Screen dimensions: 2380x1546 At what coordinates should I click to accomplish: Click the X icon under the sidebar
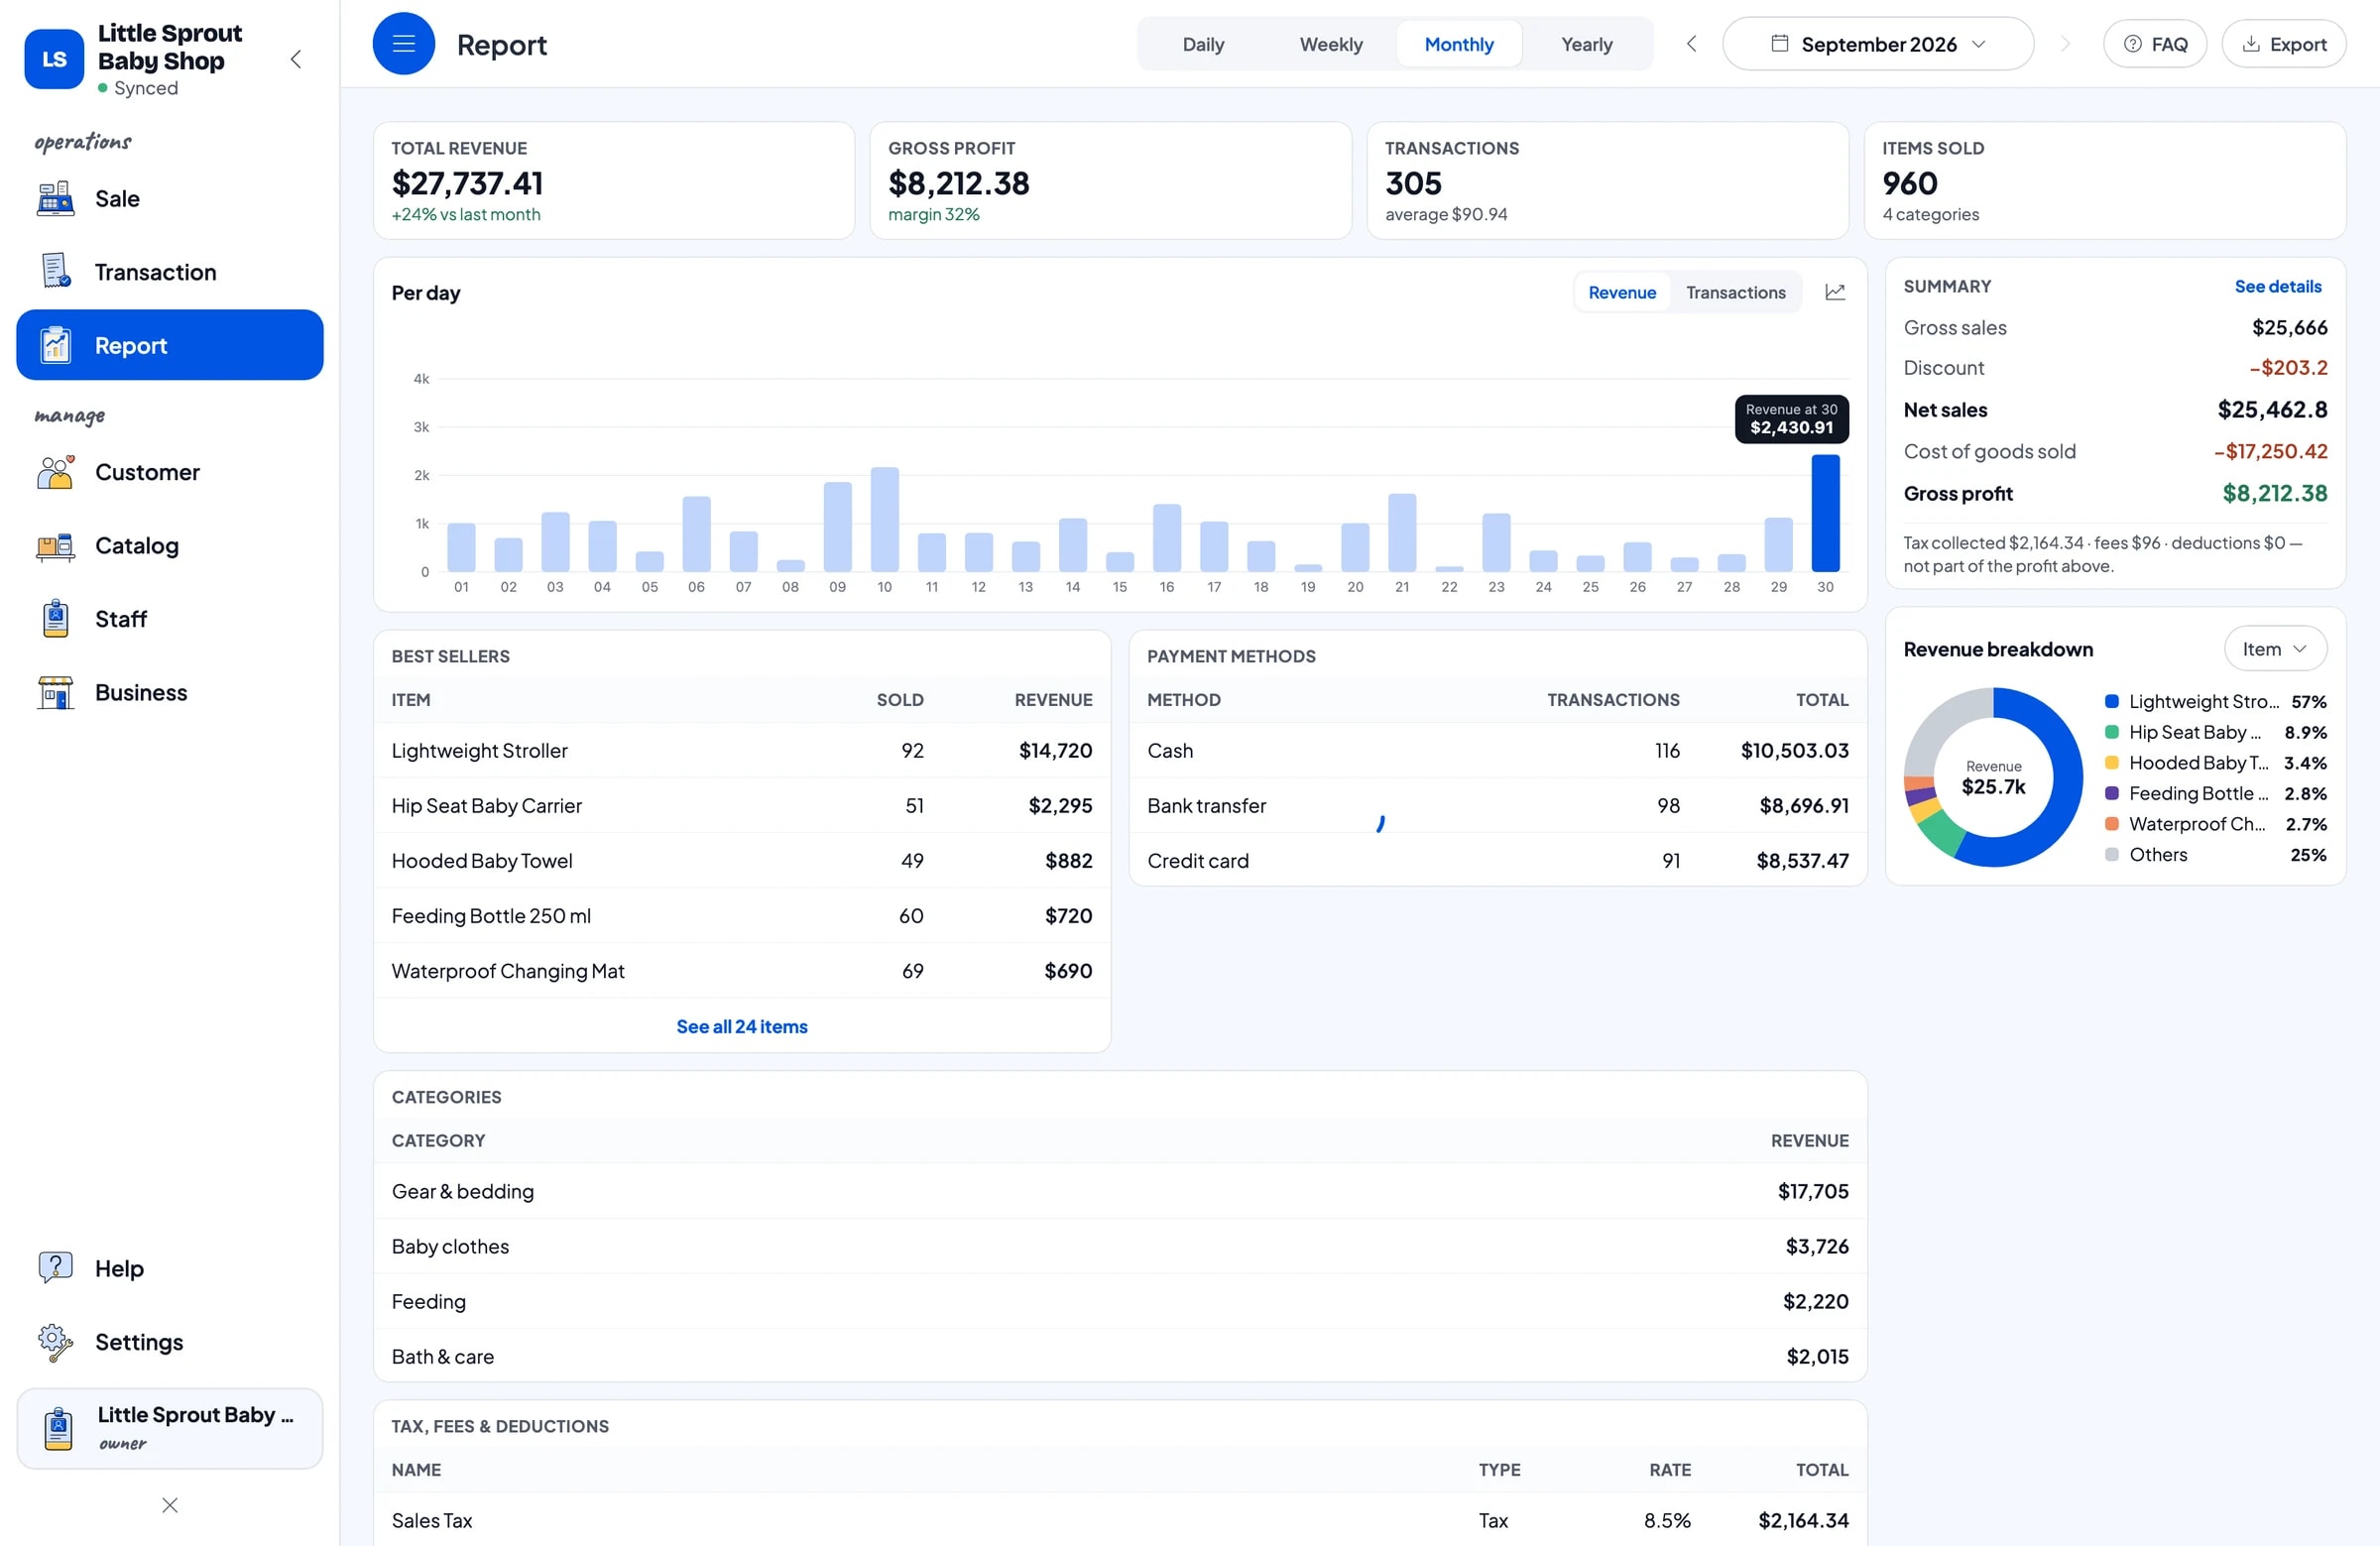point(170,1505)
